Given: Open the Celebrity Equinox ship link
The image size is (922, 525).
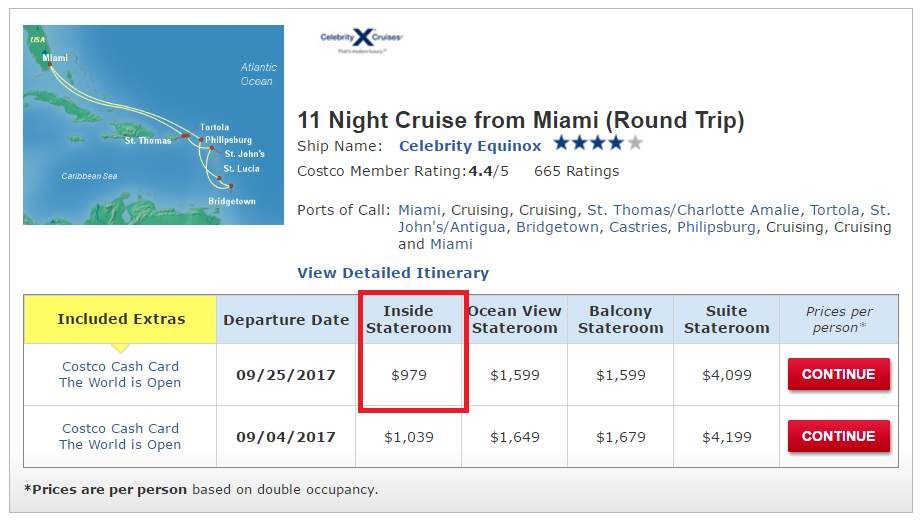Looking at the screenshot, I should [470, 146].
